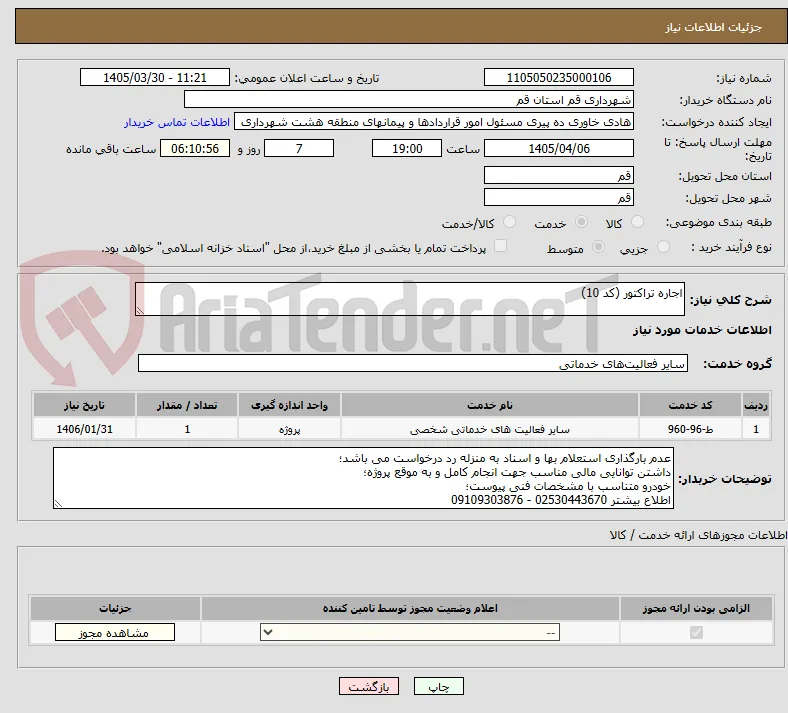Click the واحد اندازه گیری column header
Image resolution: width=788 pixels, height=713 pixels.
pos(289,405)
